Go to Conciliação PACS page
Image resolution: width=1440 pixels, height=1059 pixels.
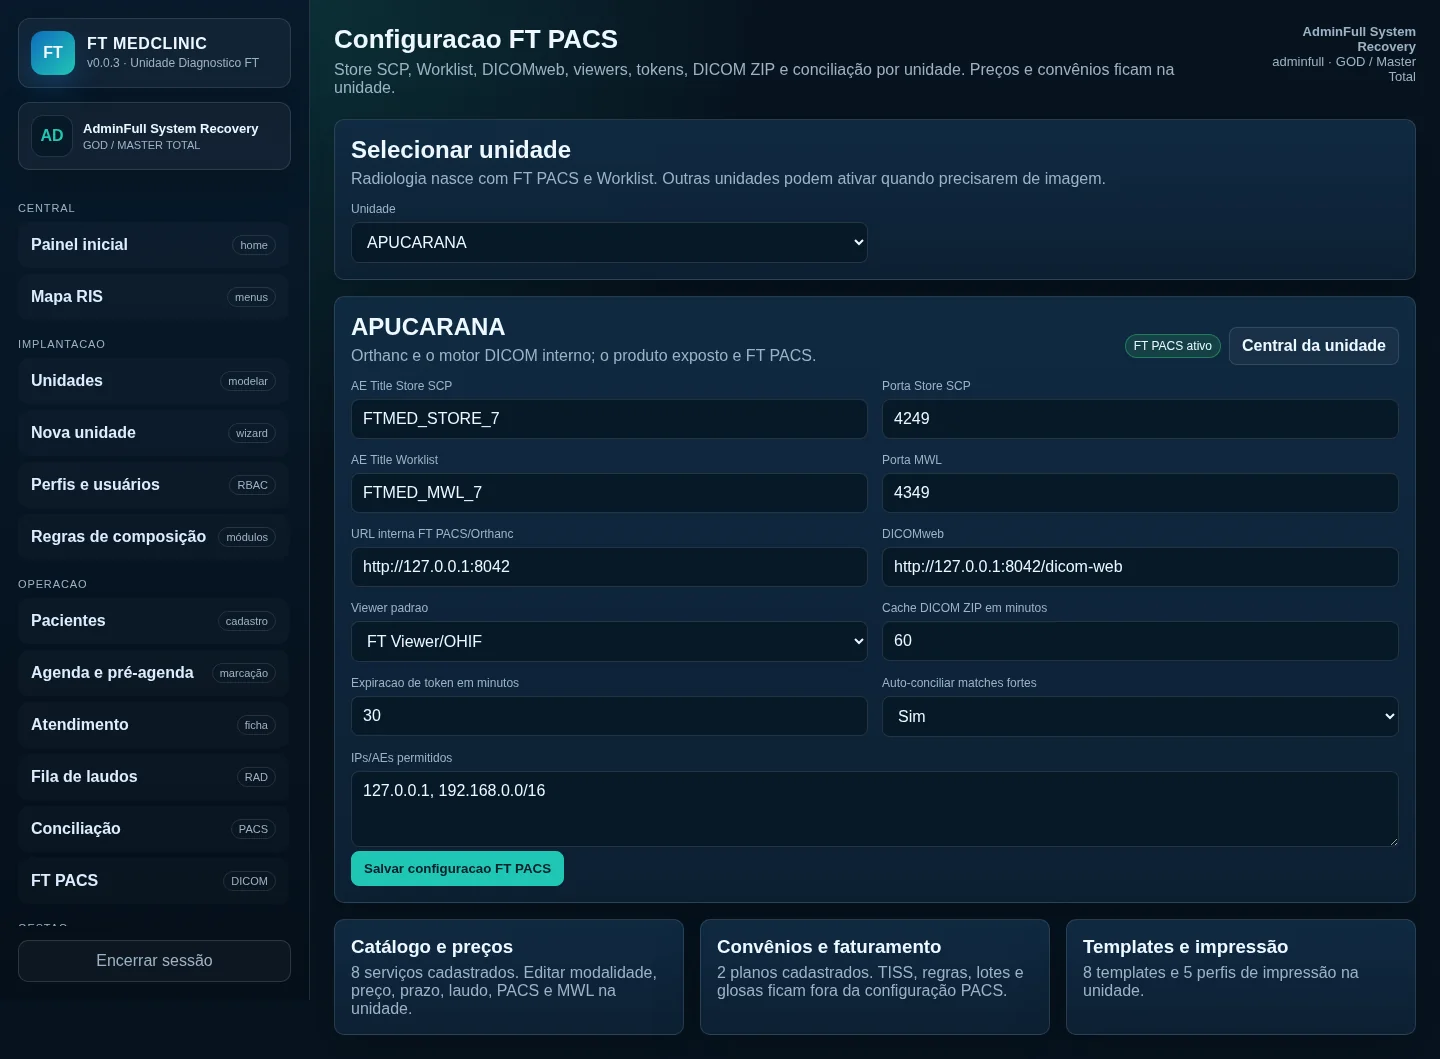pyautogui.click(x=153, y=829)
